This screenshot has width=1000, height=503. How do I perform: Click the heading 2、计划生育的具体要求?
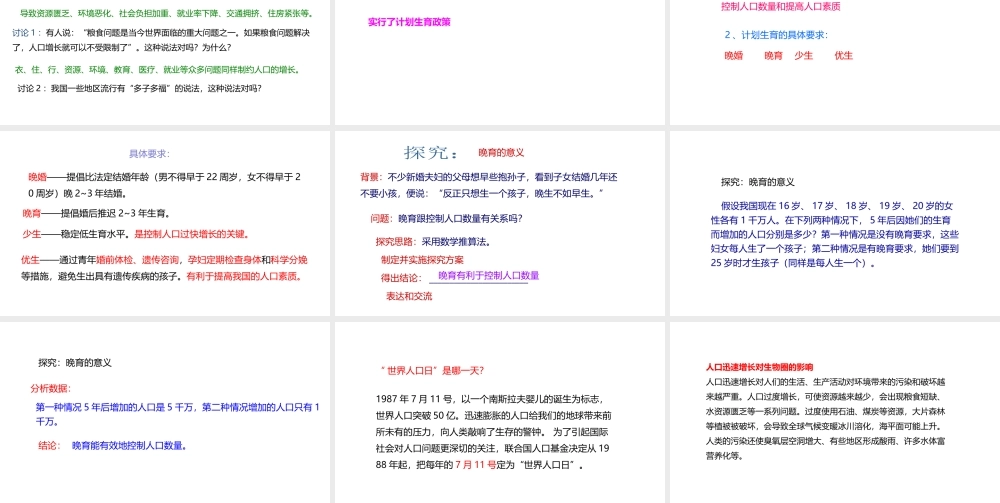tap(776, 35)
